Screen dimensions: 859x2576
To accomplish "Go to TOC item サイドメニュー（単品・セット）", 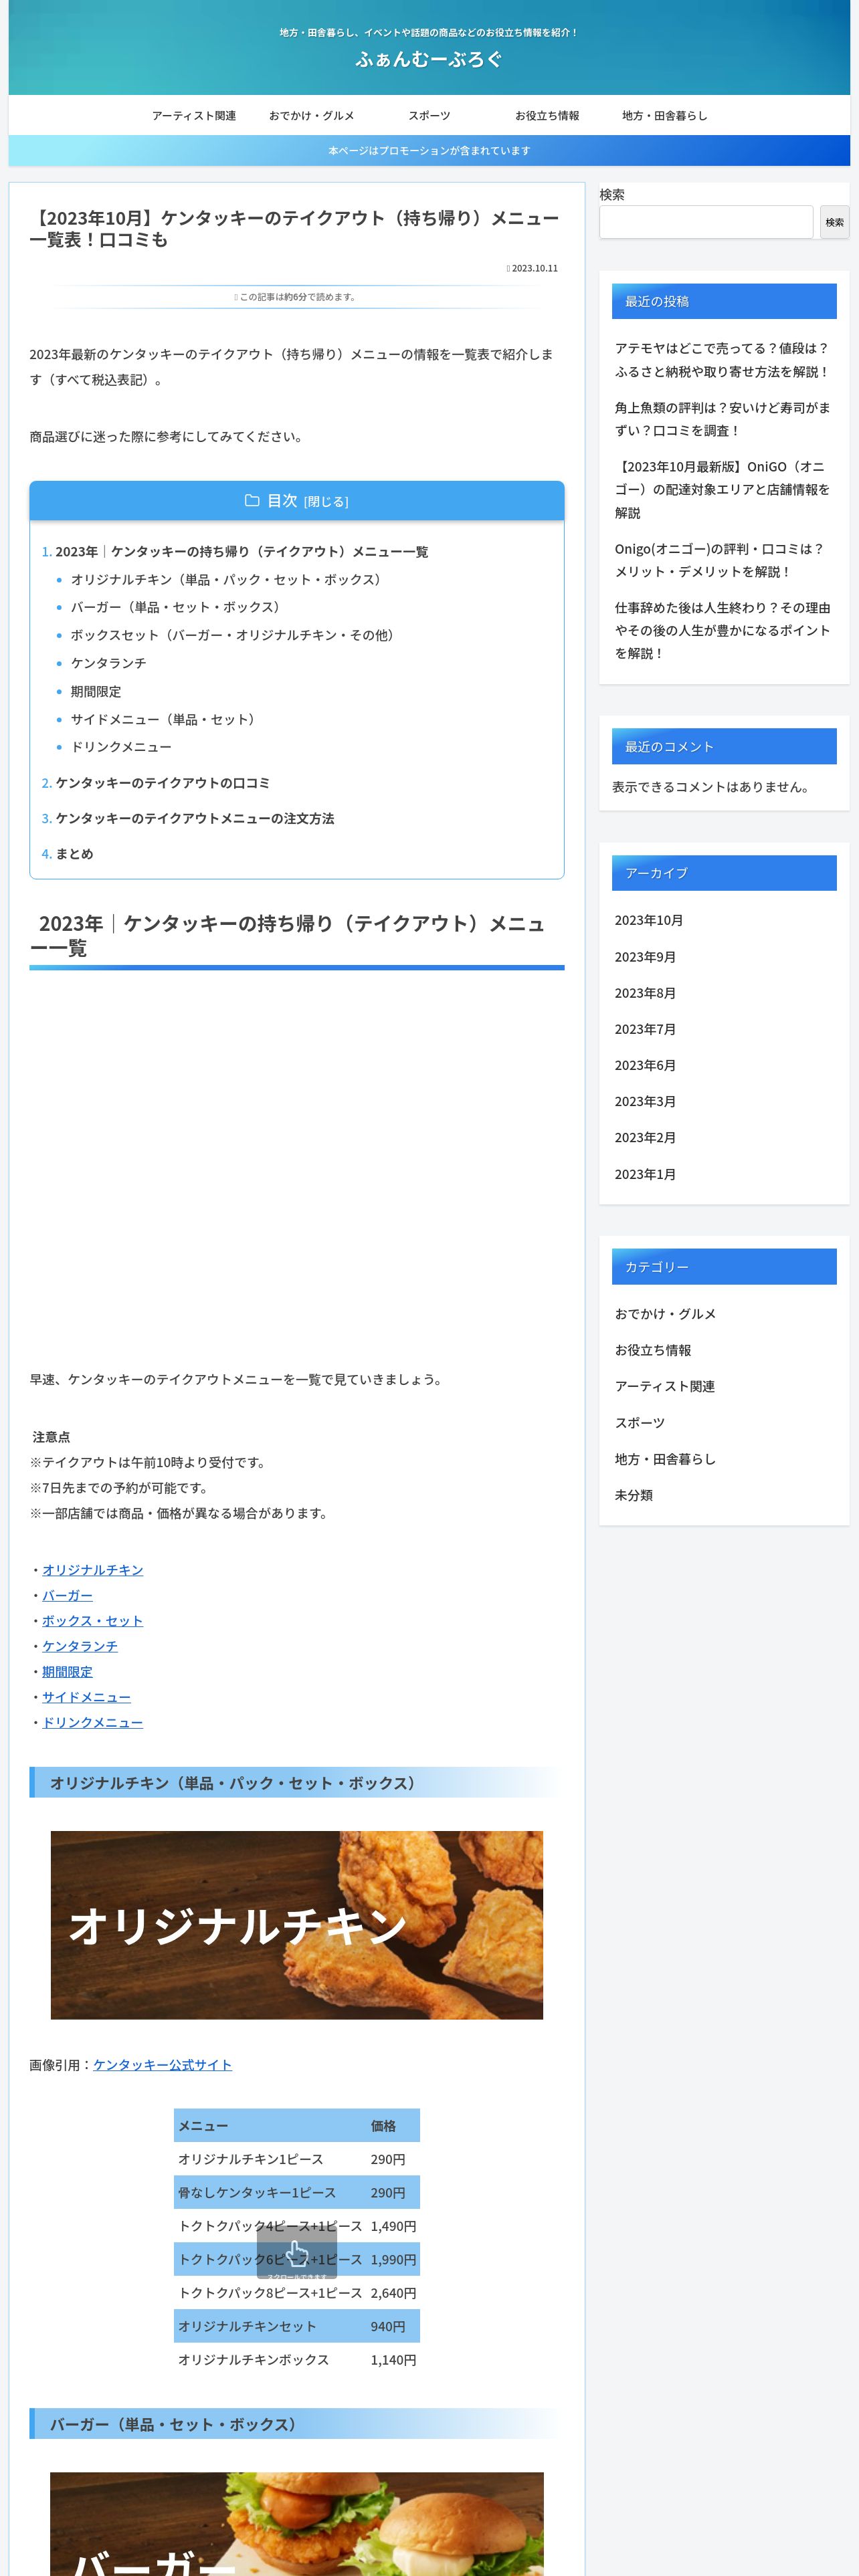I will (x=165, y=720).
